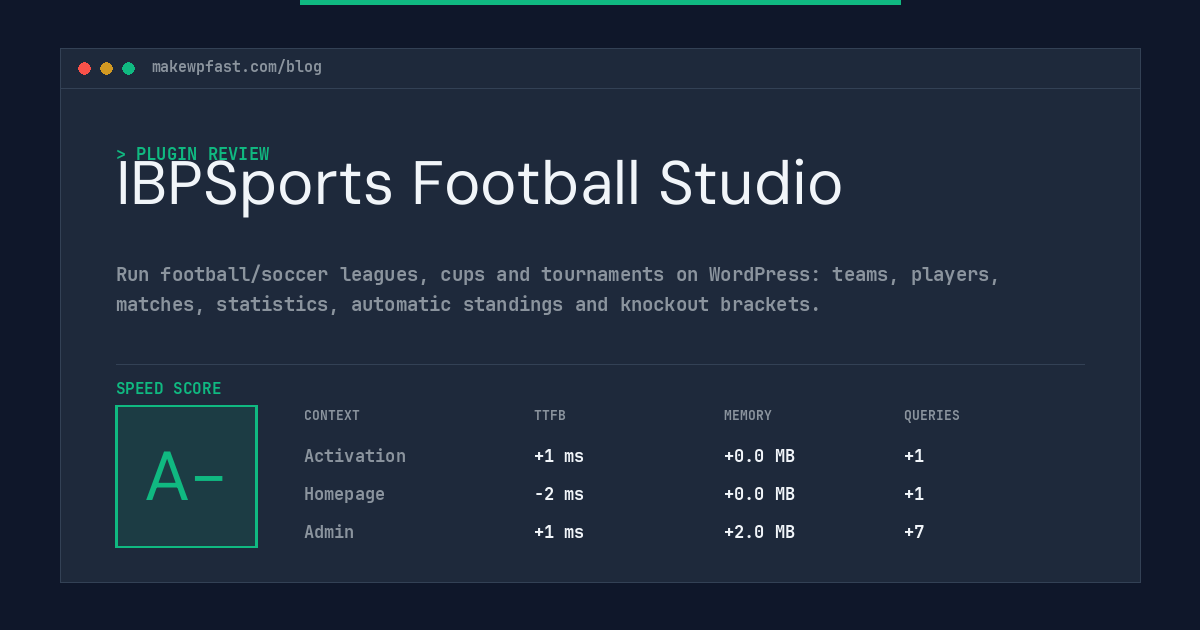Click the red close dot
The height and width of the screenshot is (630, 1200).
tap(84, 68)
